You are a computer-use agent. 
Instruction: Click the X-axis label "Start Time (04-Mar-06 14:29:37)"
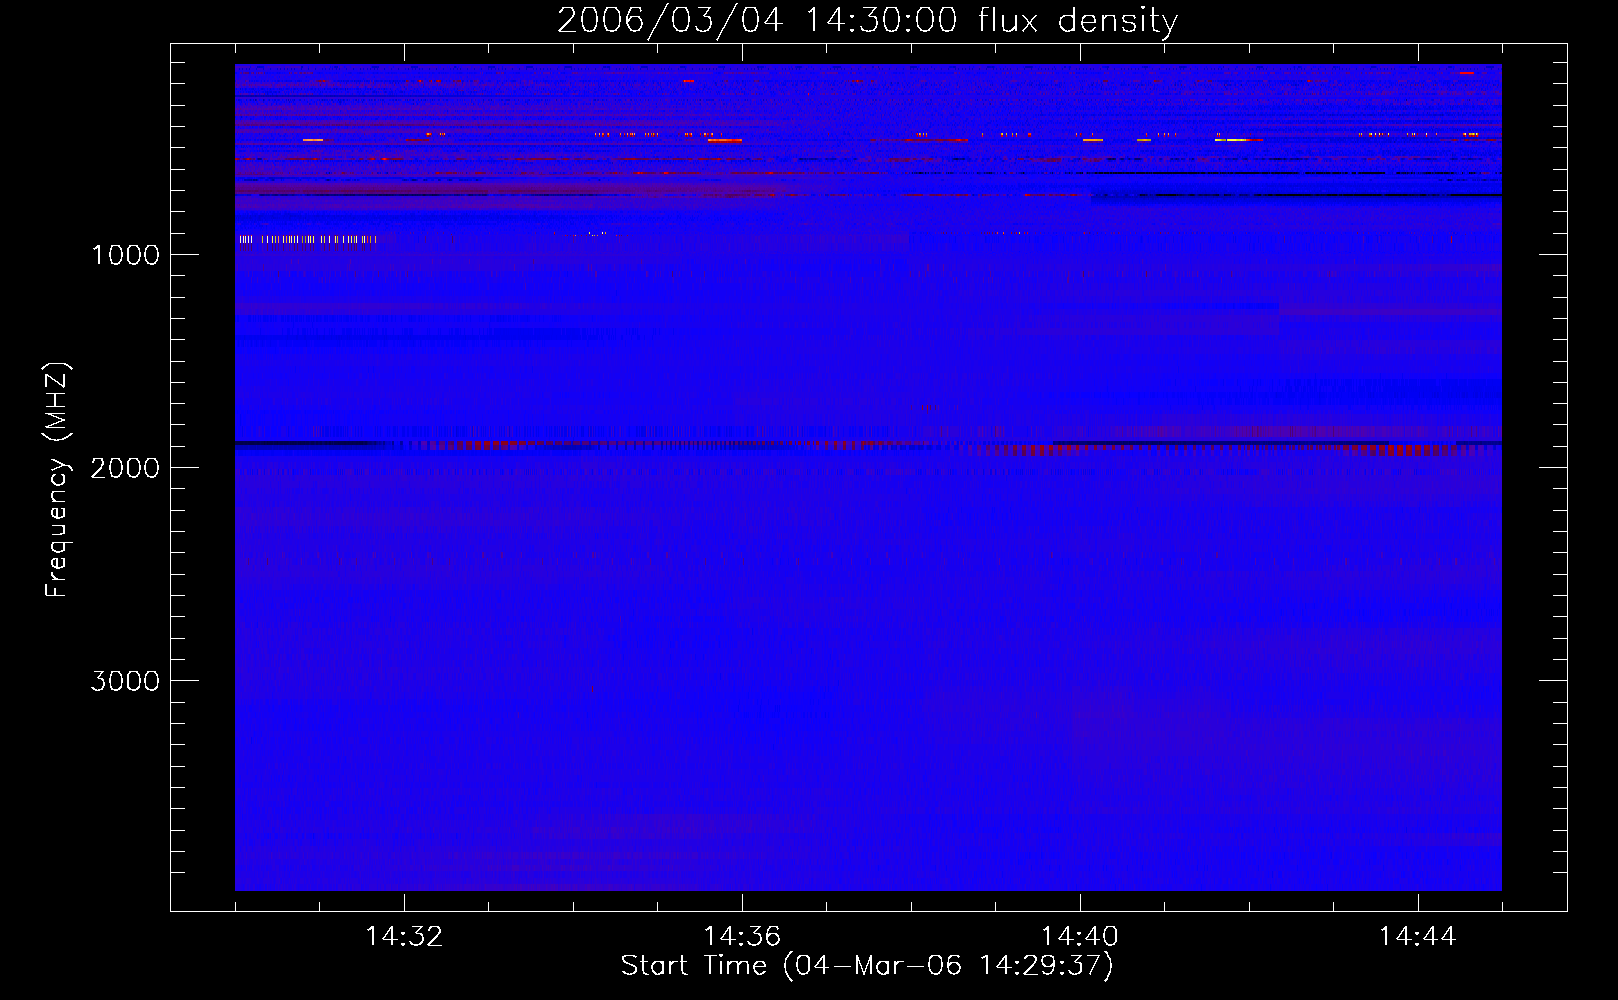pos(867,966)
